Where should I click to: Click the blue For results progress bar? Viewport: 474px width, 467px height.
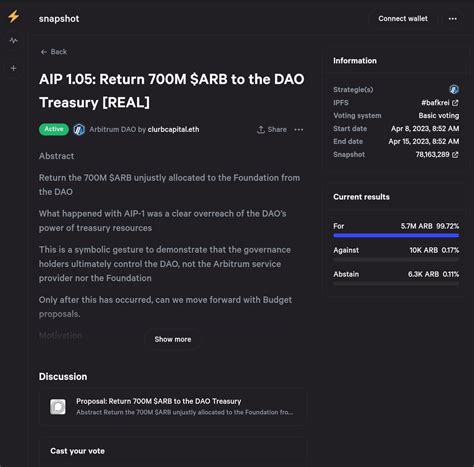tap(396, 235)
